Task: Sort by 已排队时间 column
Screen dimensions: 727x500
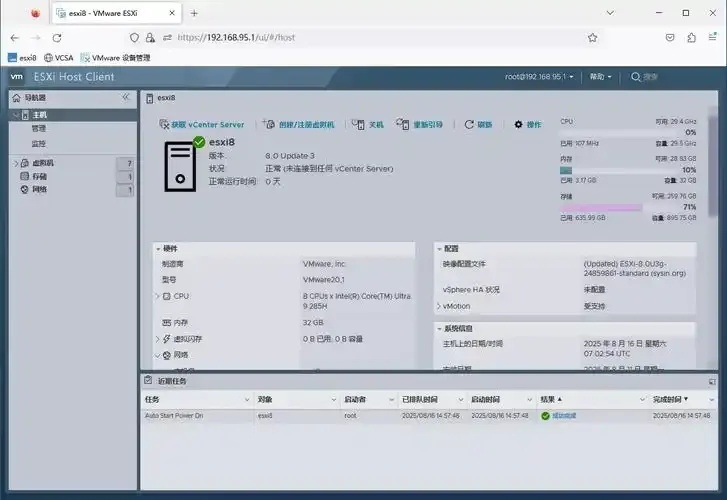Action: click(420, 399)
